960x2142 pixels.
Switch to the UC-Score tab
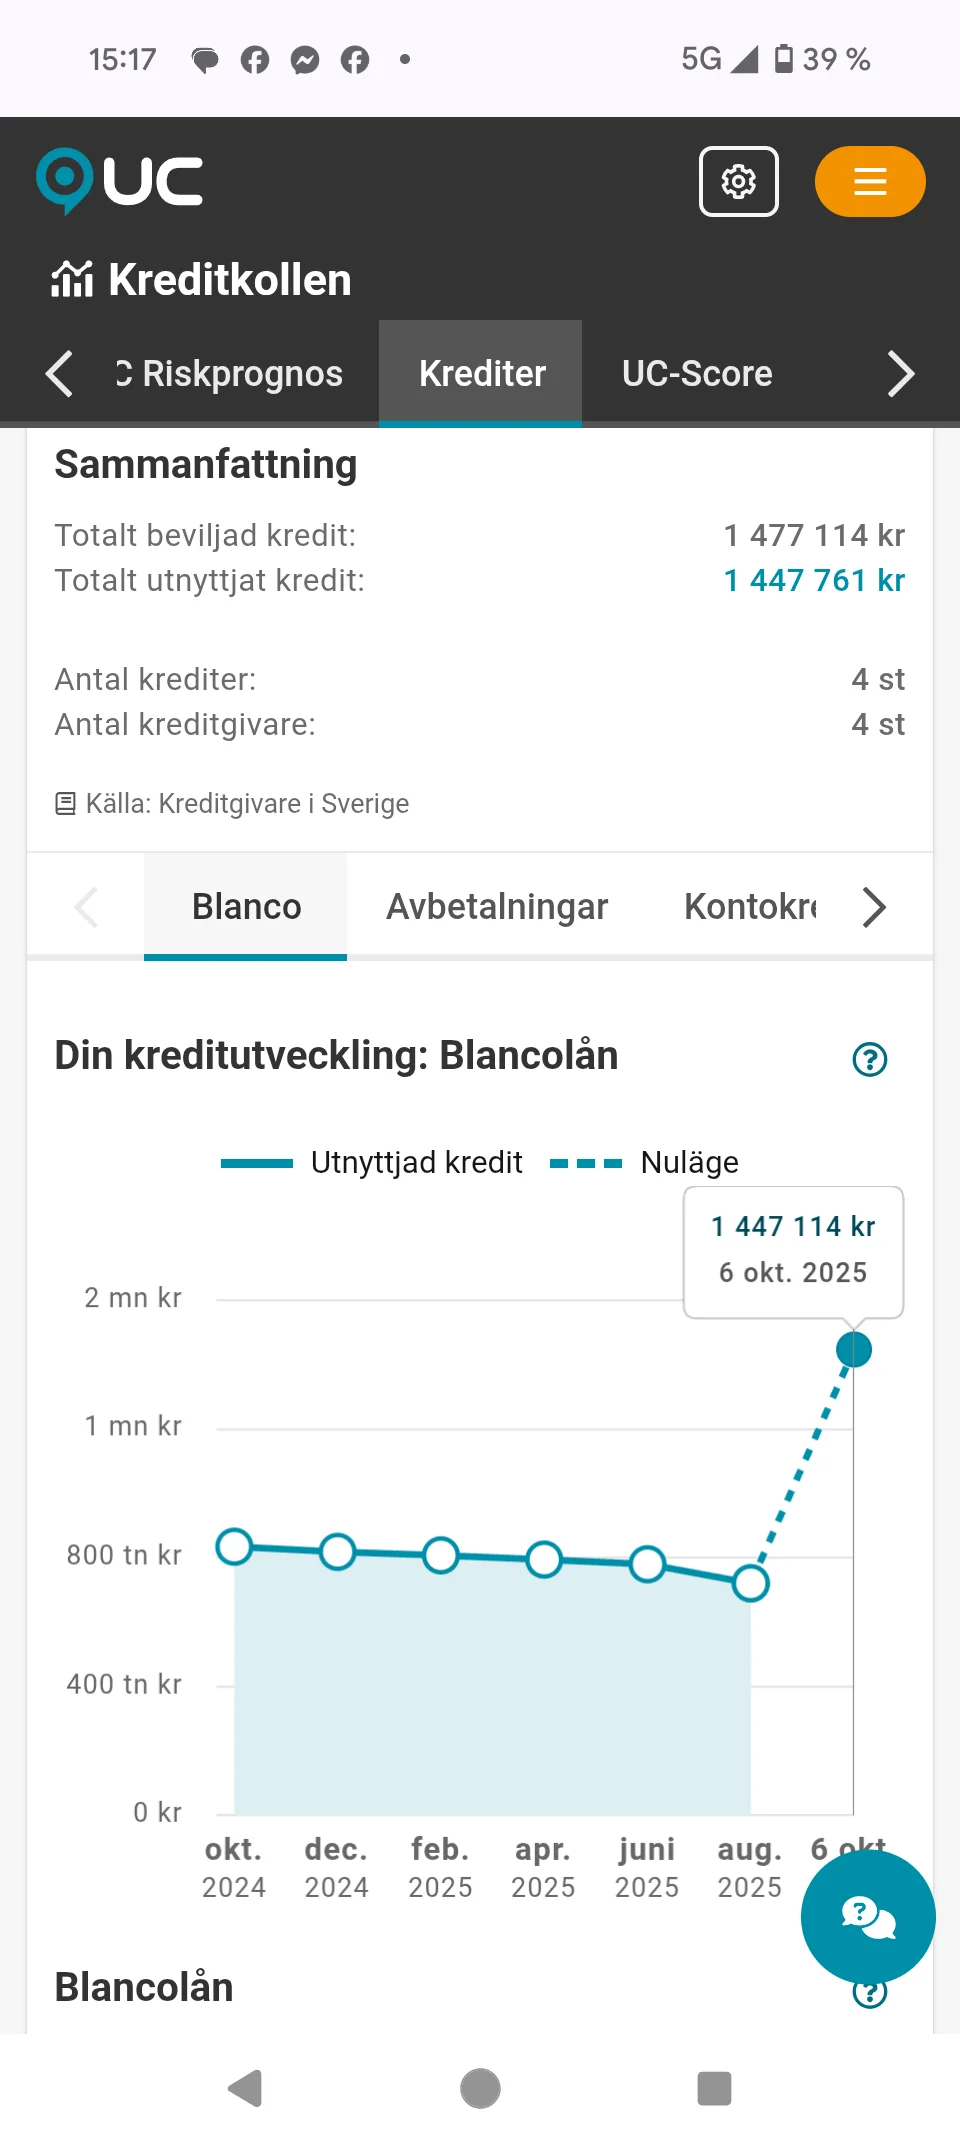(697, 374)
